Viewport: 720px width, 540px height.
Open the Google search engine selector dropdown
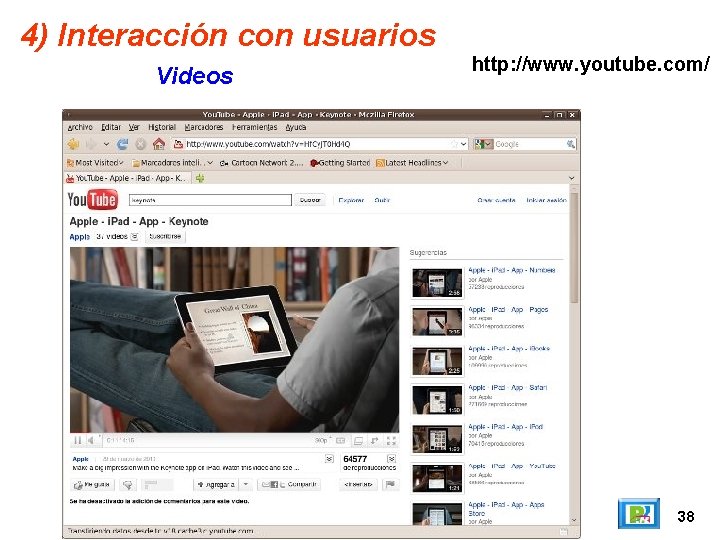click(483, 144)
